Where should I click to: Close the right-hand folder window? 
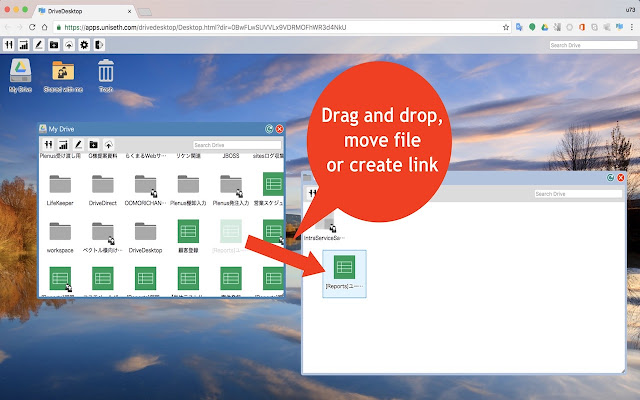coord(621,178)
